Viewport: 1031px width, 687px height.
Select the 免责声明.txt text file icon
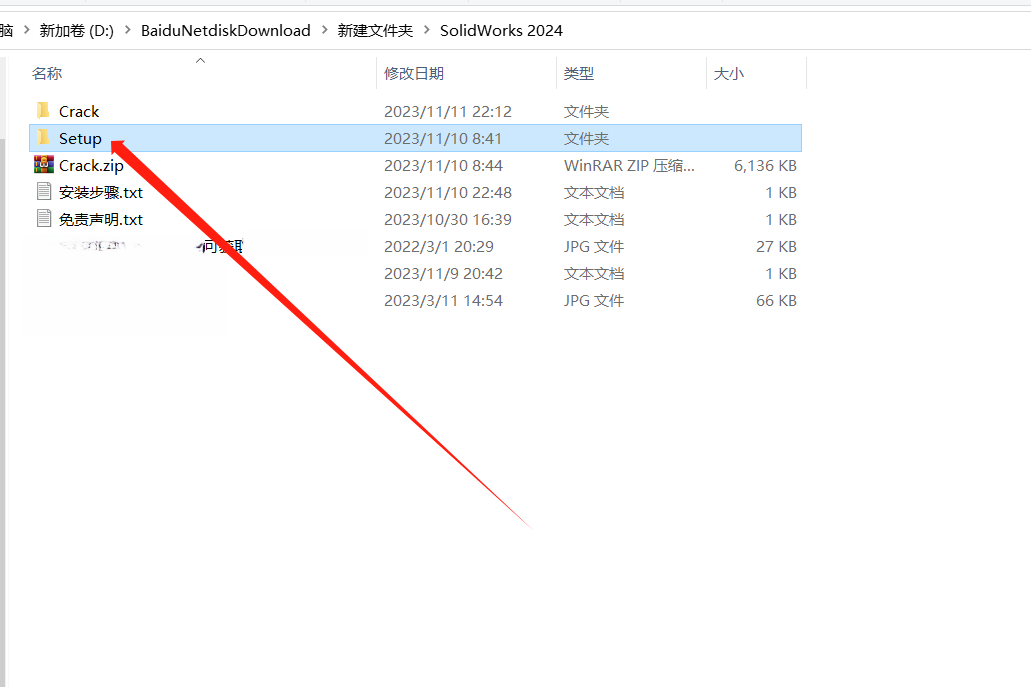point(43,219)
